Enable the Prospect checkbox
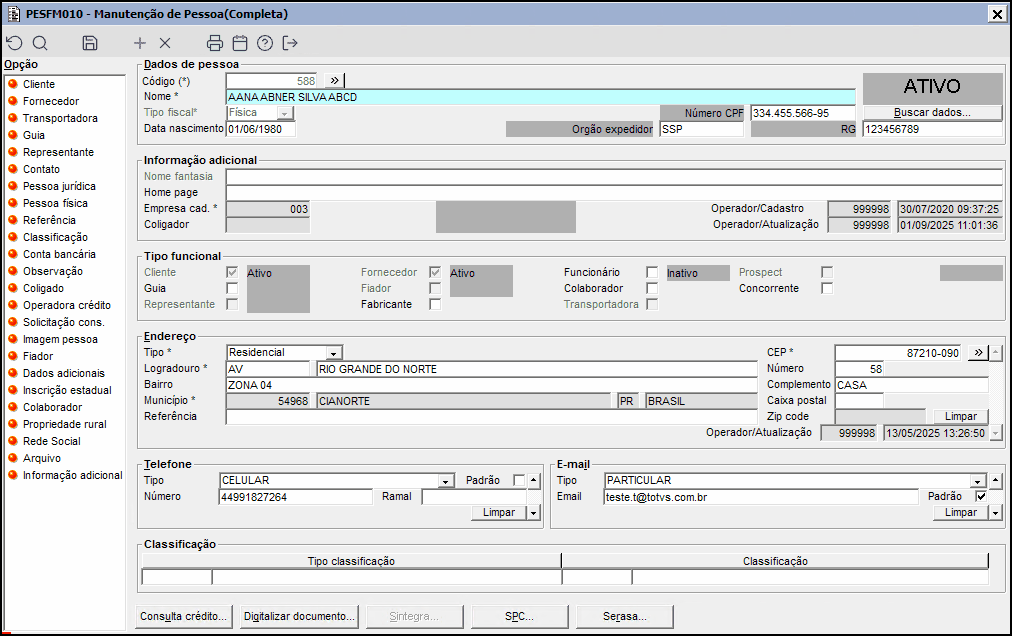This screenshot has width=1012, height=636. point(827,272)
